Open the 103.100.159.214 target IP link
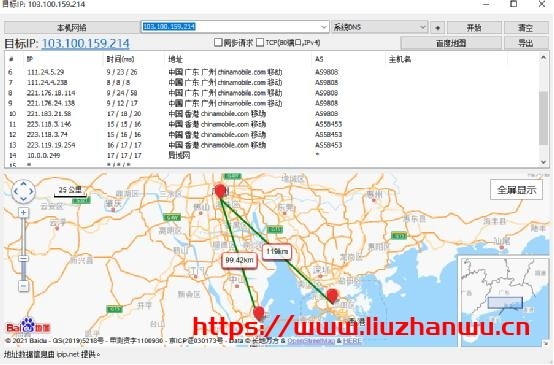 [x=86, y=43]
